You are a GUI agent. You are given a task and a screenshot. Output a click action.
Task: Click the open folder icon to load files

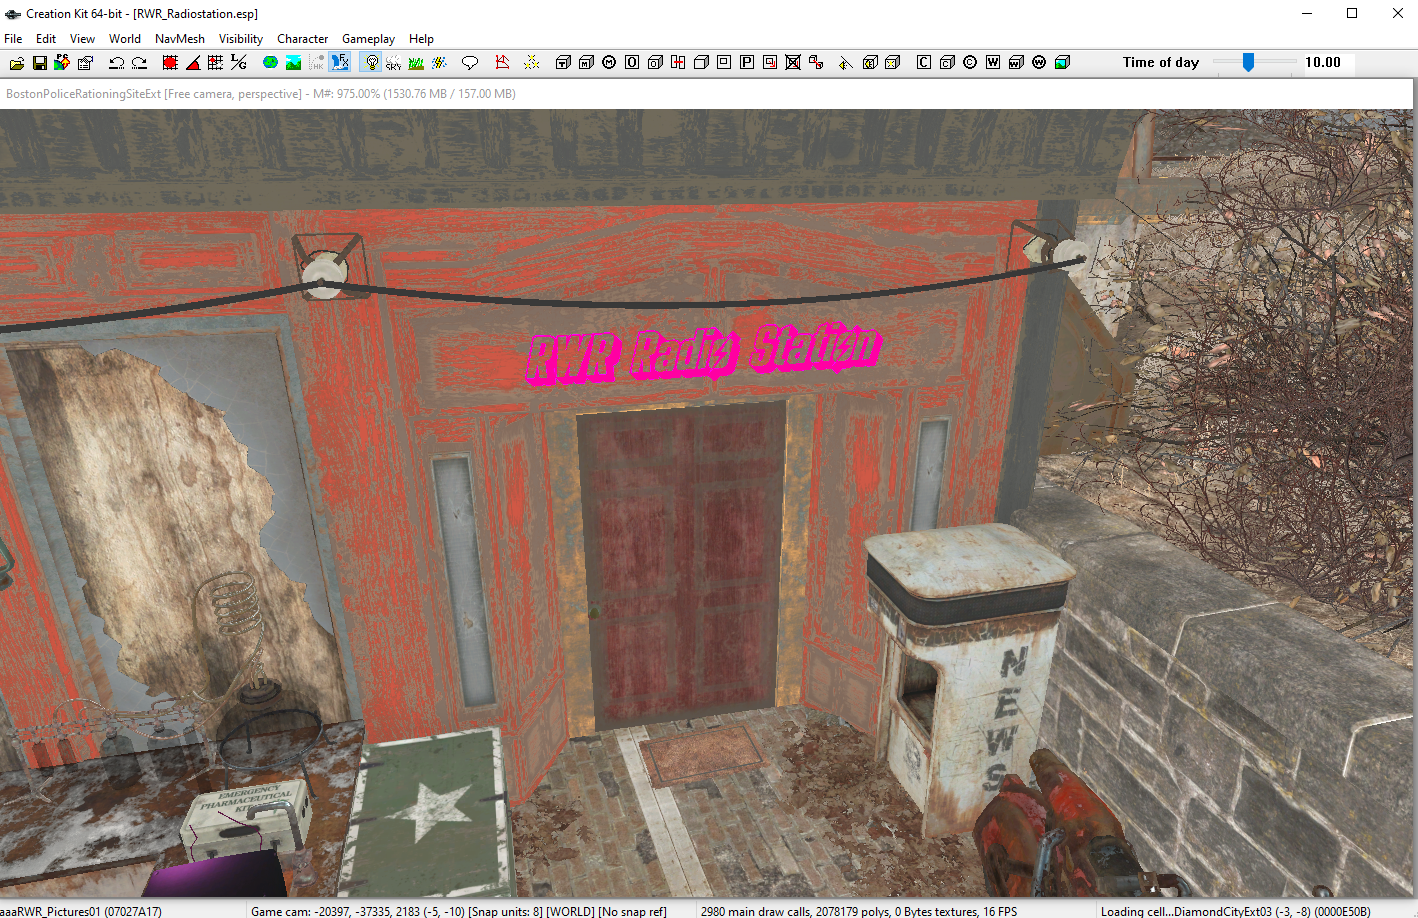coord(17,63)
